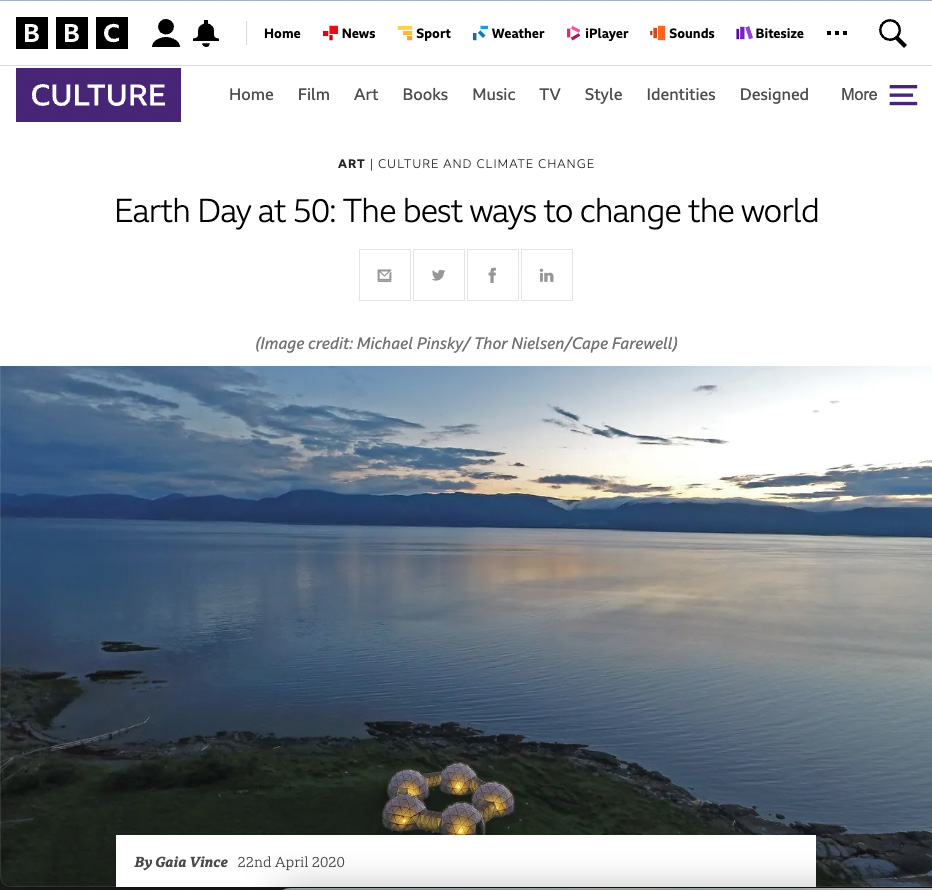Open the Culture and Climate Change link

click(x=486, y=164)
